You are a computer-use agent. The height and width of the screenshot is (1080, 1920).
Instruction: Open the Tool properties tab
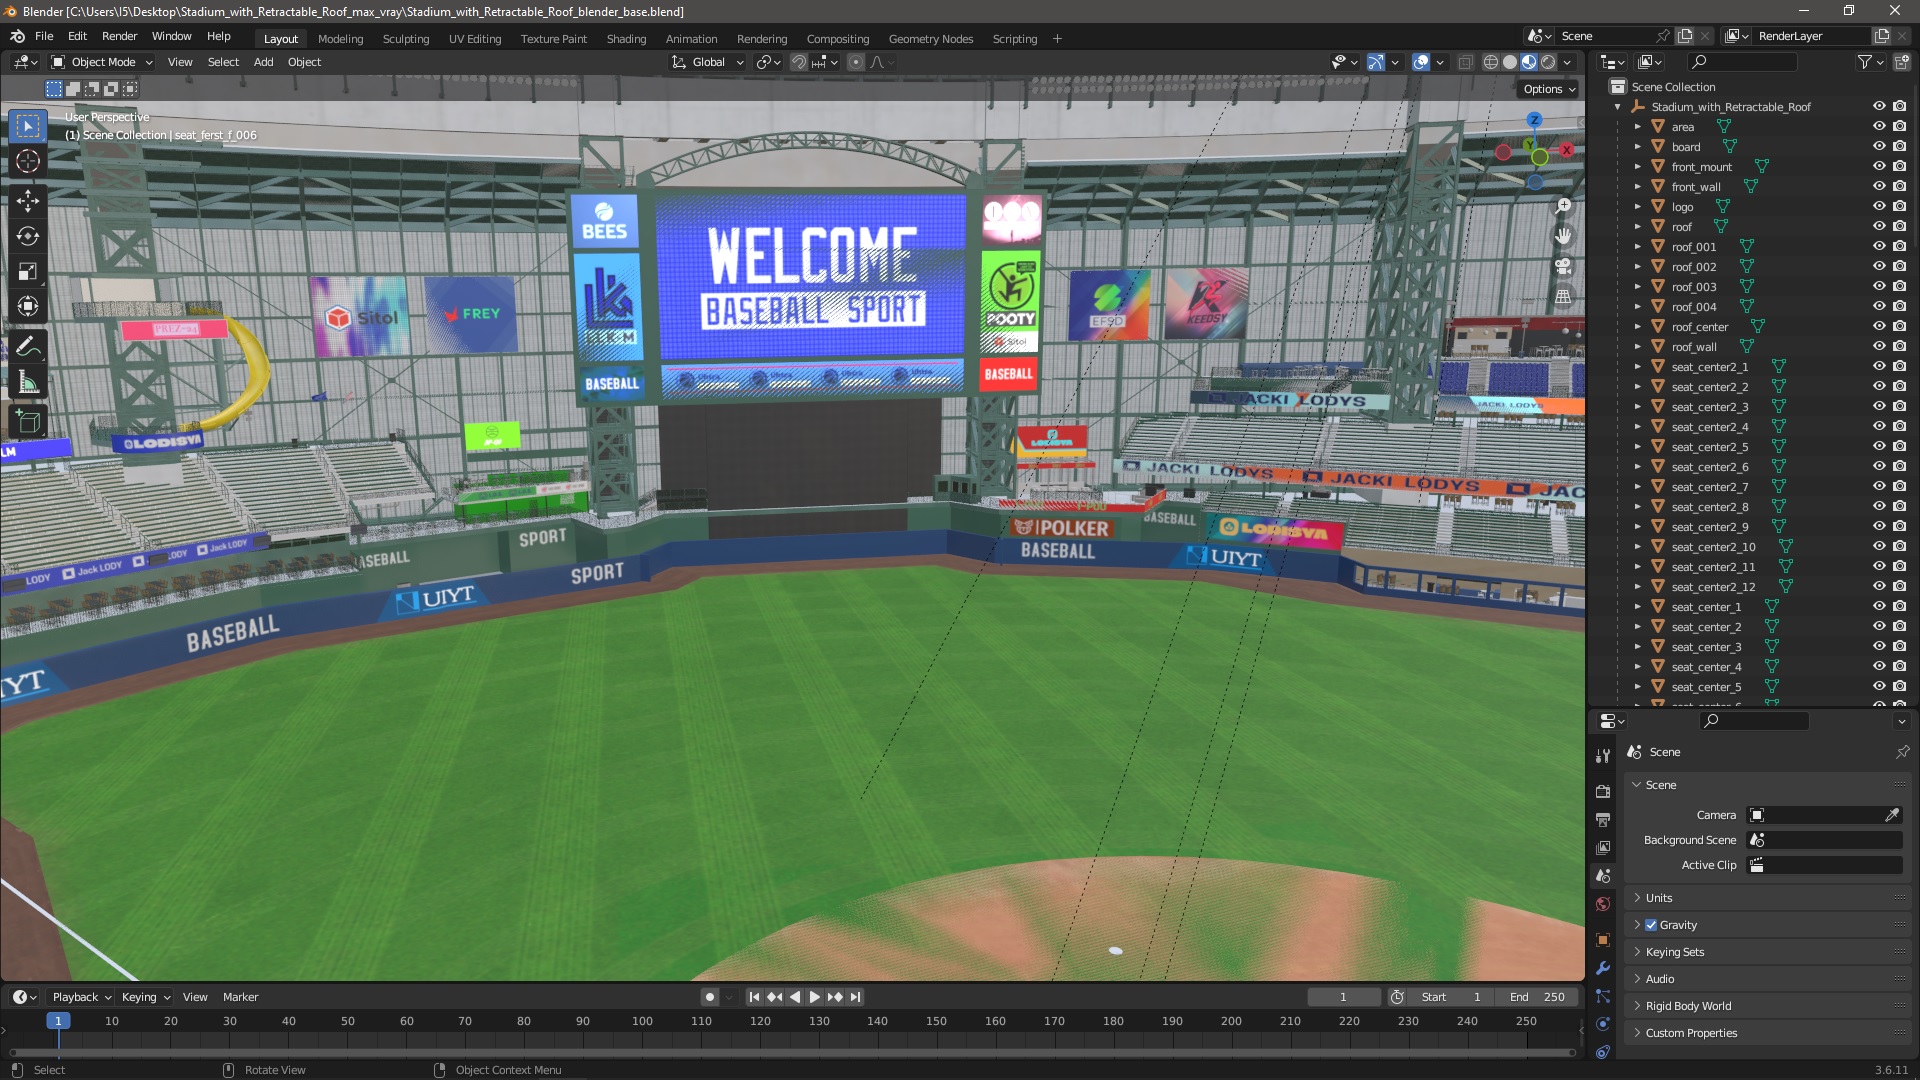1603,756
